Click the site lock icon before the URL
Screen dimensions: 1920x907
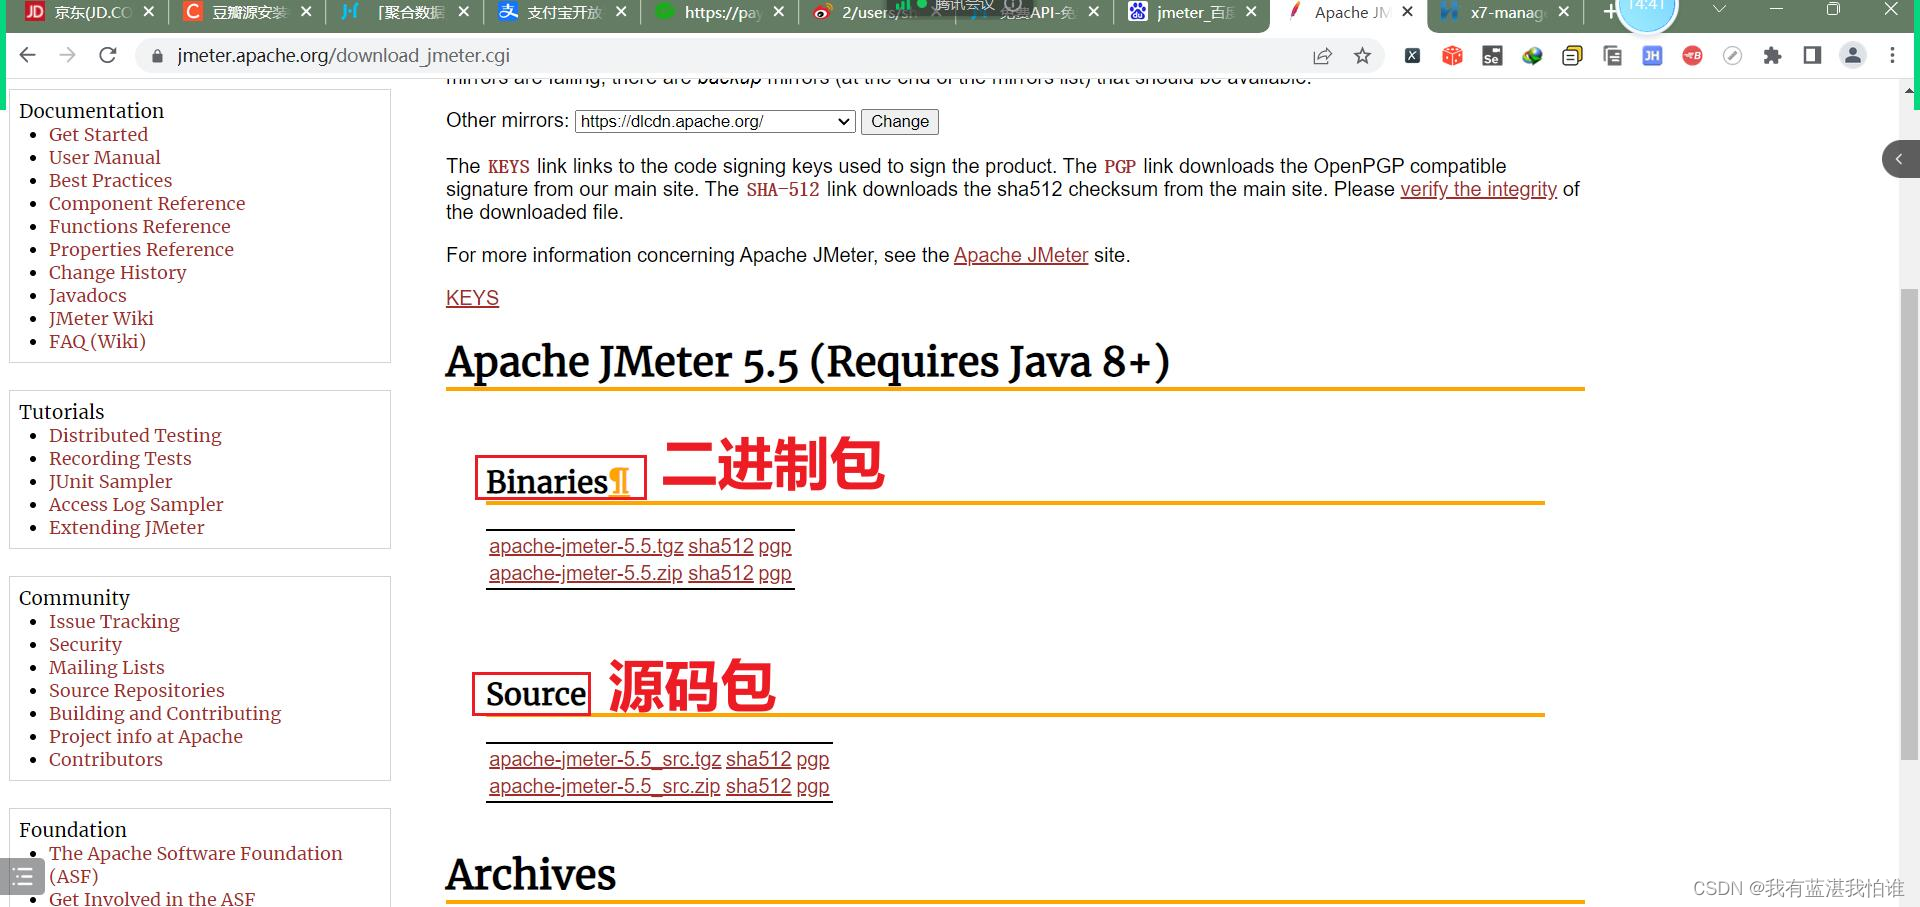[x=158, y=56]
